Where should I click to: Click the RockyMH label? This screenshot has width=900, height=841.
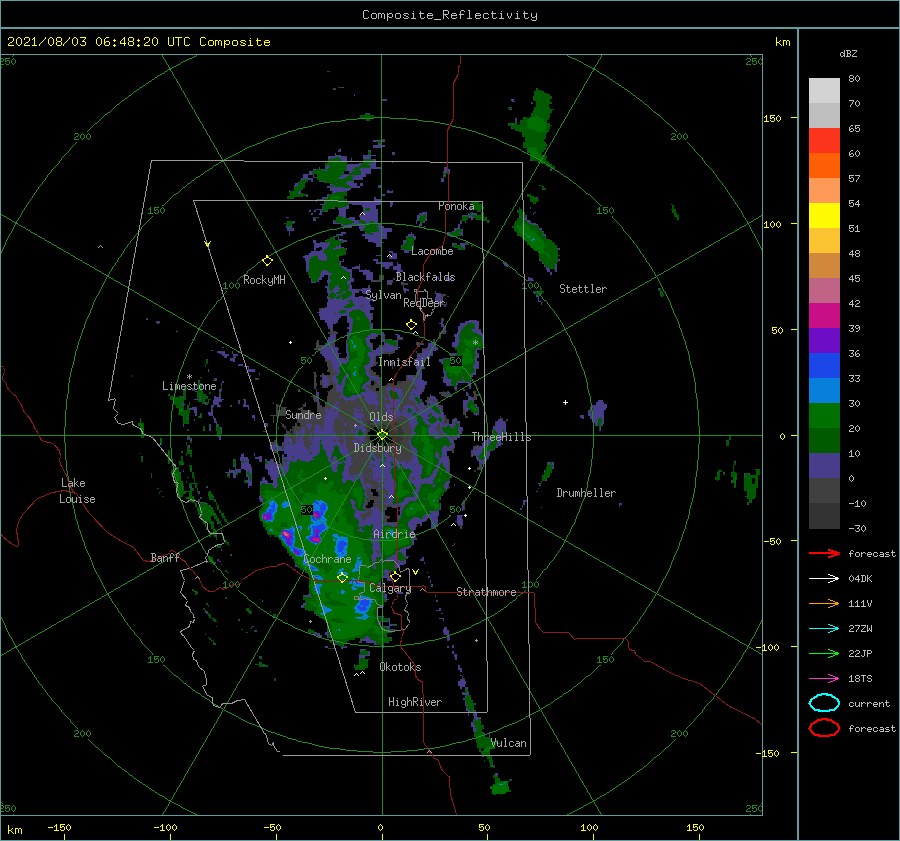(x=264, y=280)
